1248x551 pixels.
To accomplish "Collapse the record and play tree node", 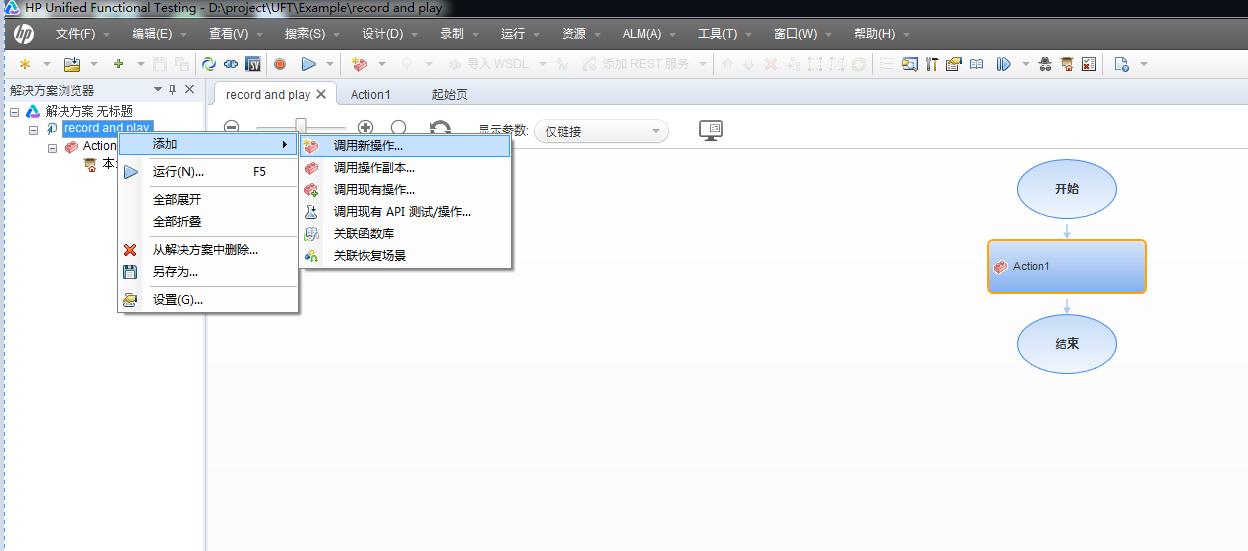I will 33,129.
